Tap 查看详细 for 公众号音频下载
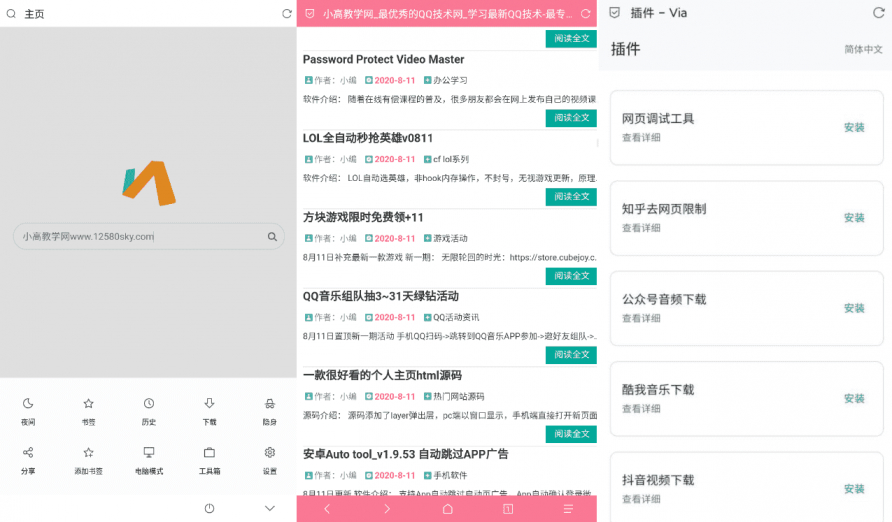Viewport: 892px width, 522px height. tap(641, 318)
